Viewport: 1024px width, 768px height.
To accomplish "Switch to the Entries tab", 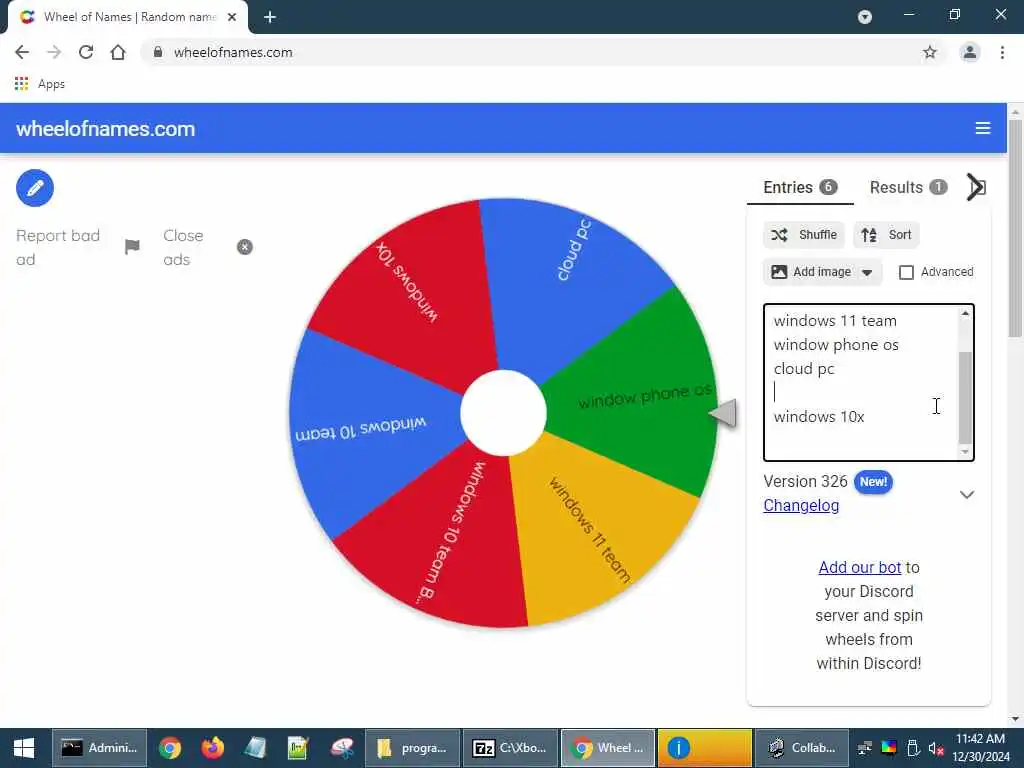I will [x=800, y=187].
